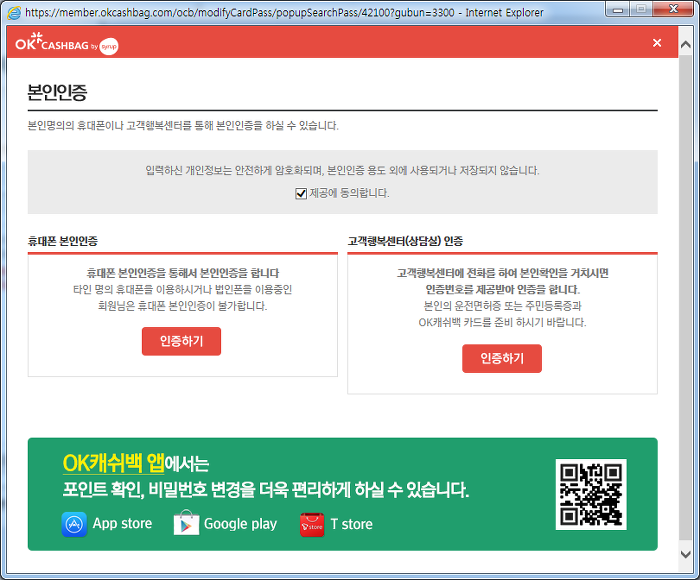Click the bold line starting 휴대폰 본인인증을 통해서
700x580 pixels.
(183, 273)
